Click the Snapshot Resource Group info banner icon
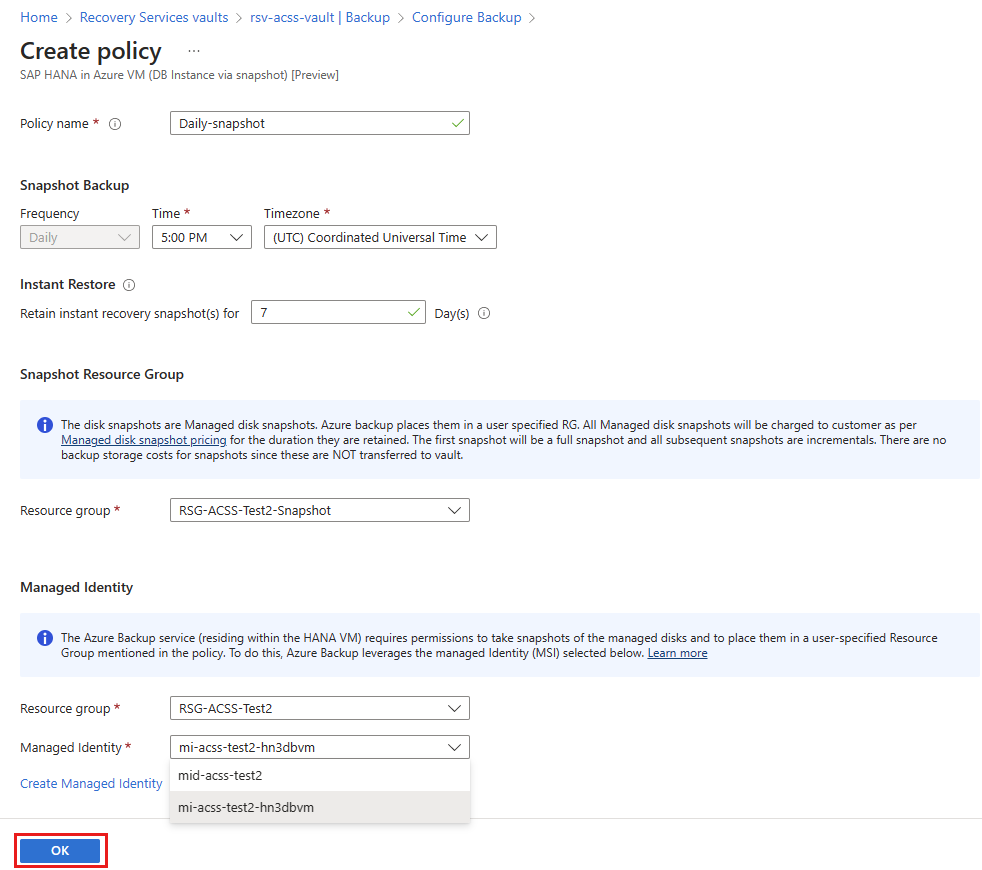 click(x=45, y=425)
